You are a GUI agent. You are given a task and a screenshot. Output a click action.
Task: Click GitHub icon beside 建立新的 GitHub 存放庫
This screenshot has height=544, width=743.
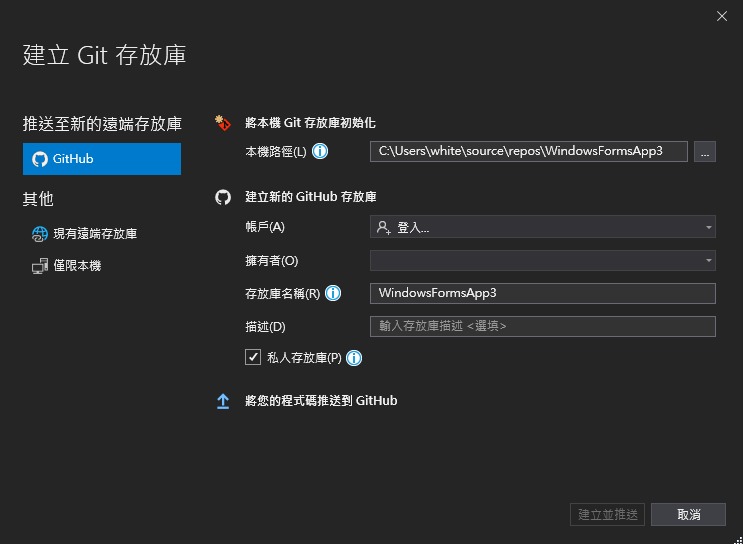tap(223, 197)
